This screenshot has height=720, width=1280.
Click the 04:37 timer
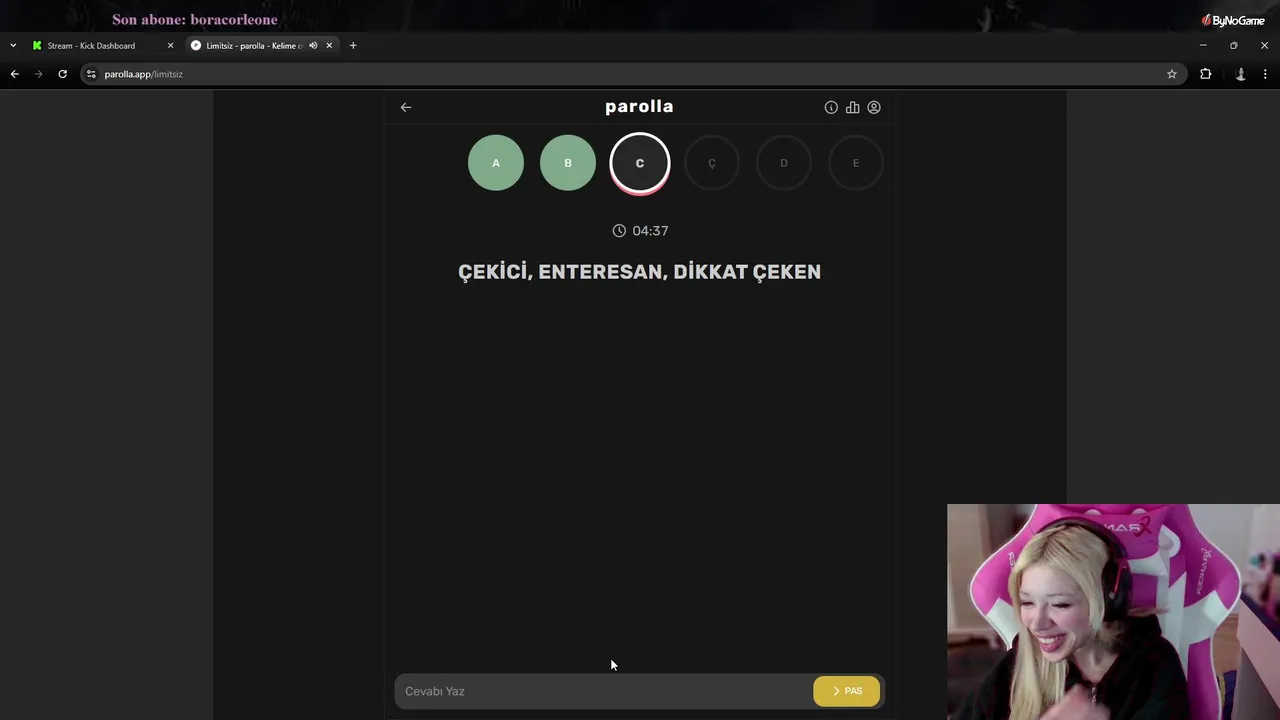click(x=640, y=231)
